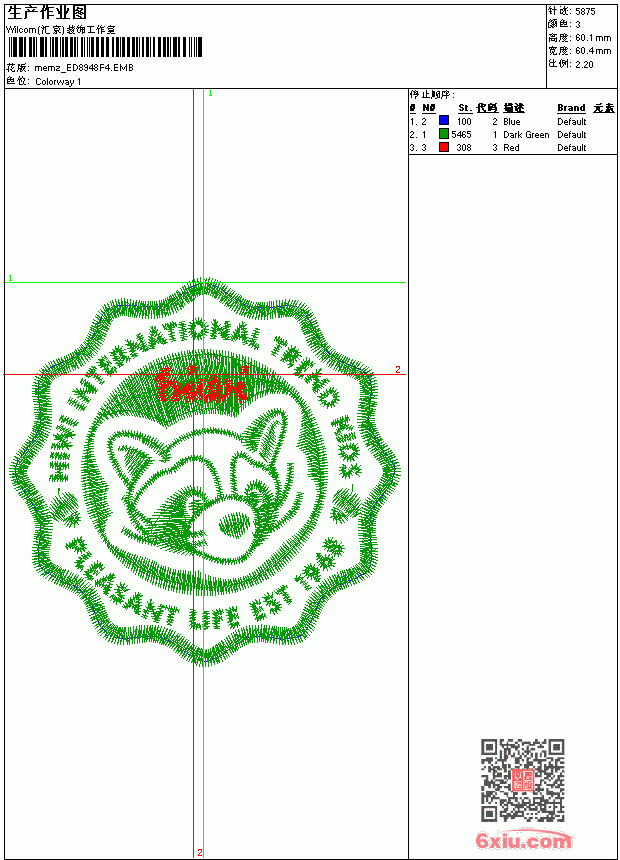Click the stitch count 5875 value
Image resolution: width=620 pixels, height=860 pixels.
click(x=585, y=11)
